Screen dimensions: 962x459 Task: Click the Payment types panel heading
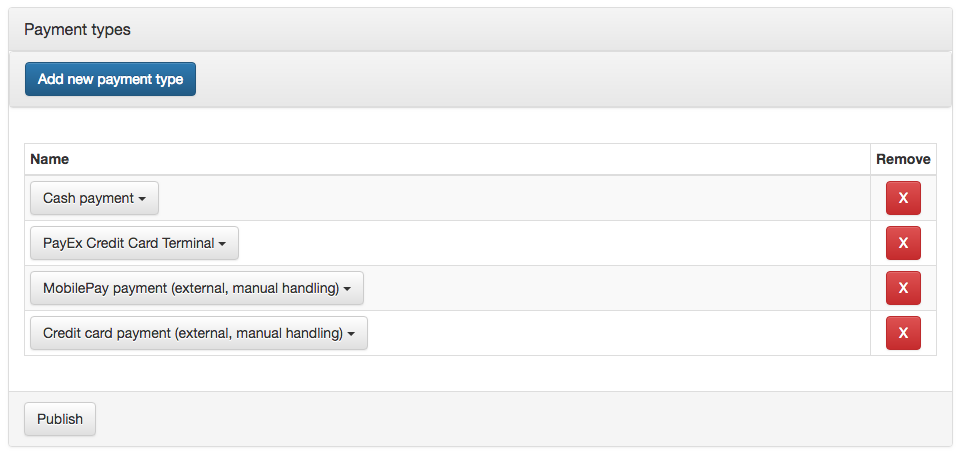78,30
